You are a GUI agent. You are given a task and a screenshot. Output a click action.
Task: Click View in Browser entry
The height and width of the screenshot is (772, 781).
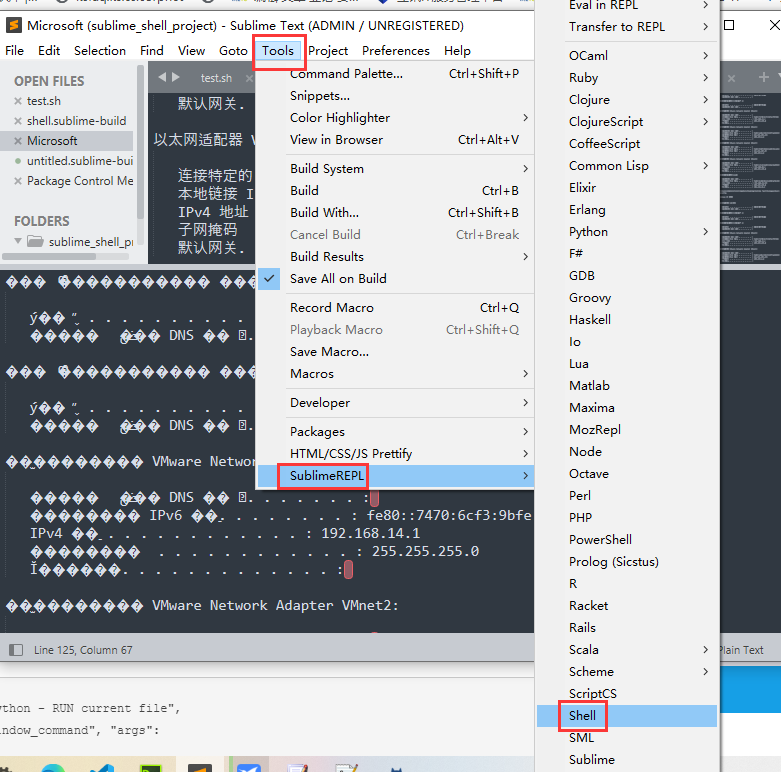[x=395, y=139]
